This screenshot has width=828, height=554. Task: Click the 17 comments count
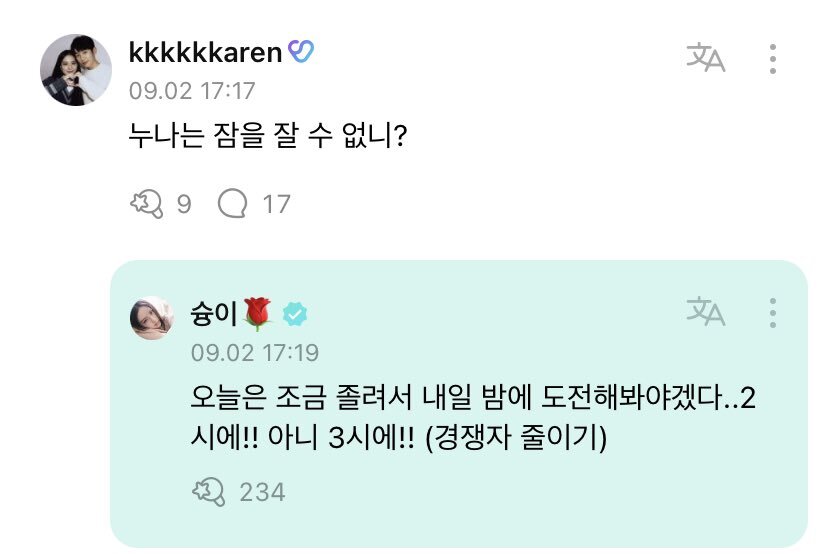[x=277, y=204]
